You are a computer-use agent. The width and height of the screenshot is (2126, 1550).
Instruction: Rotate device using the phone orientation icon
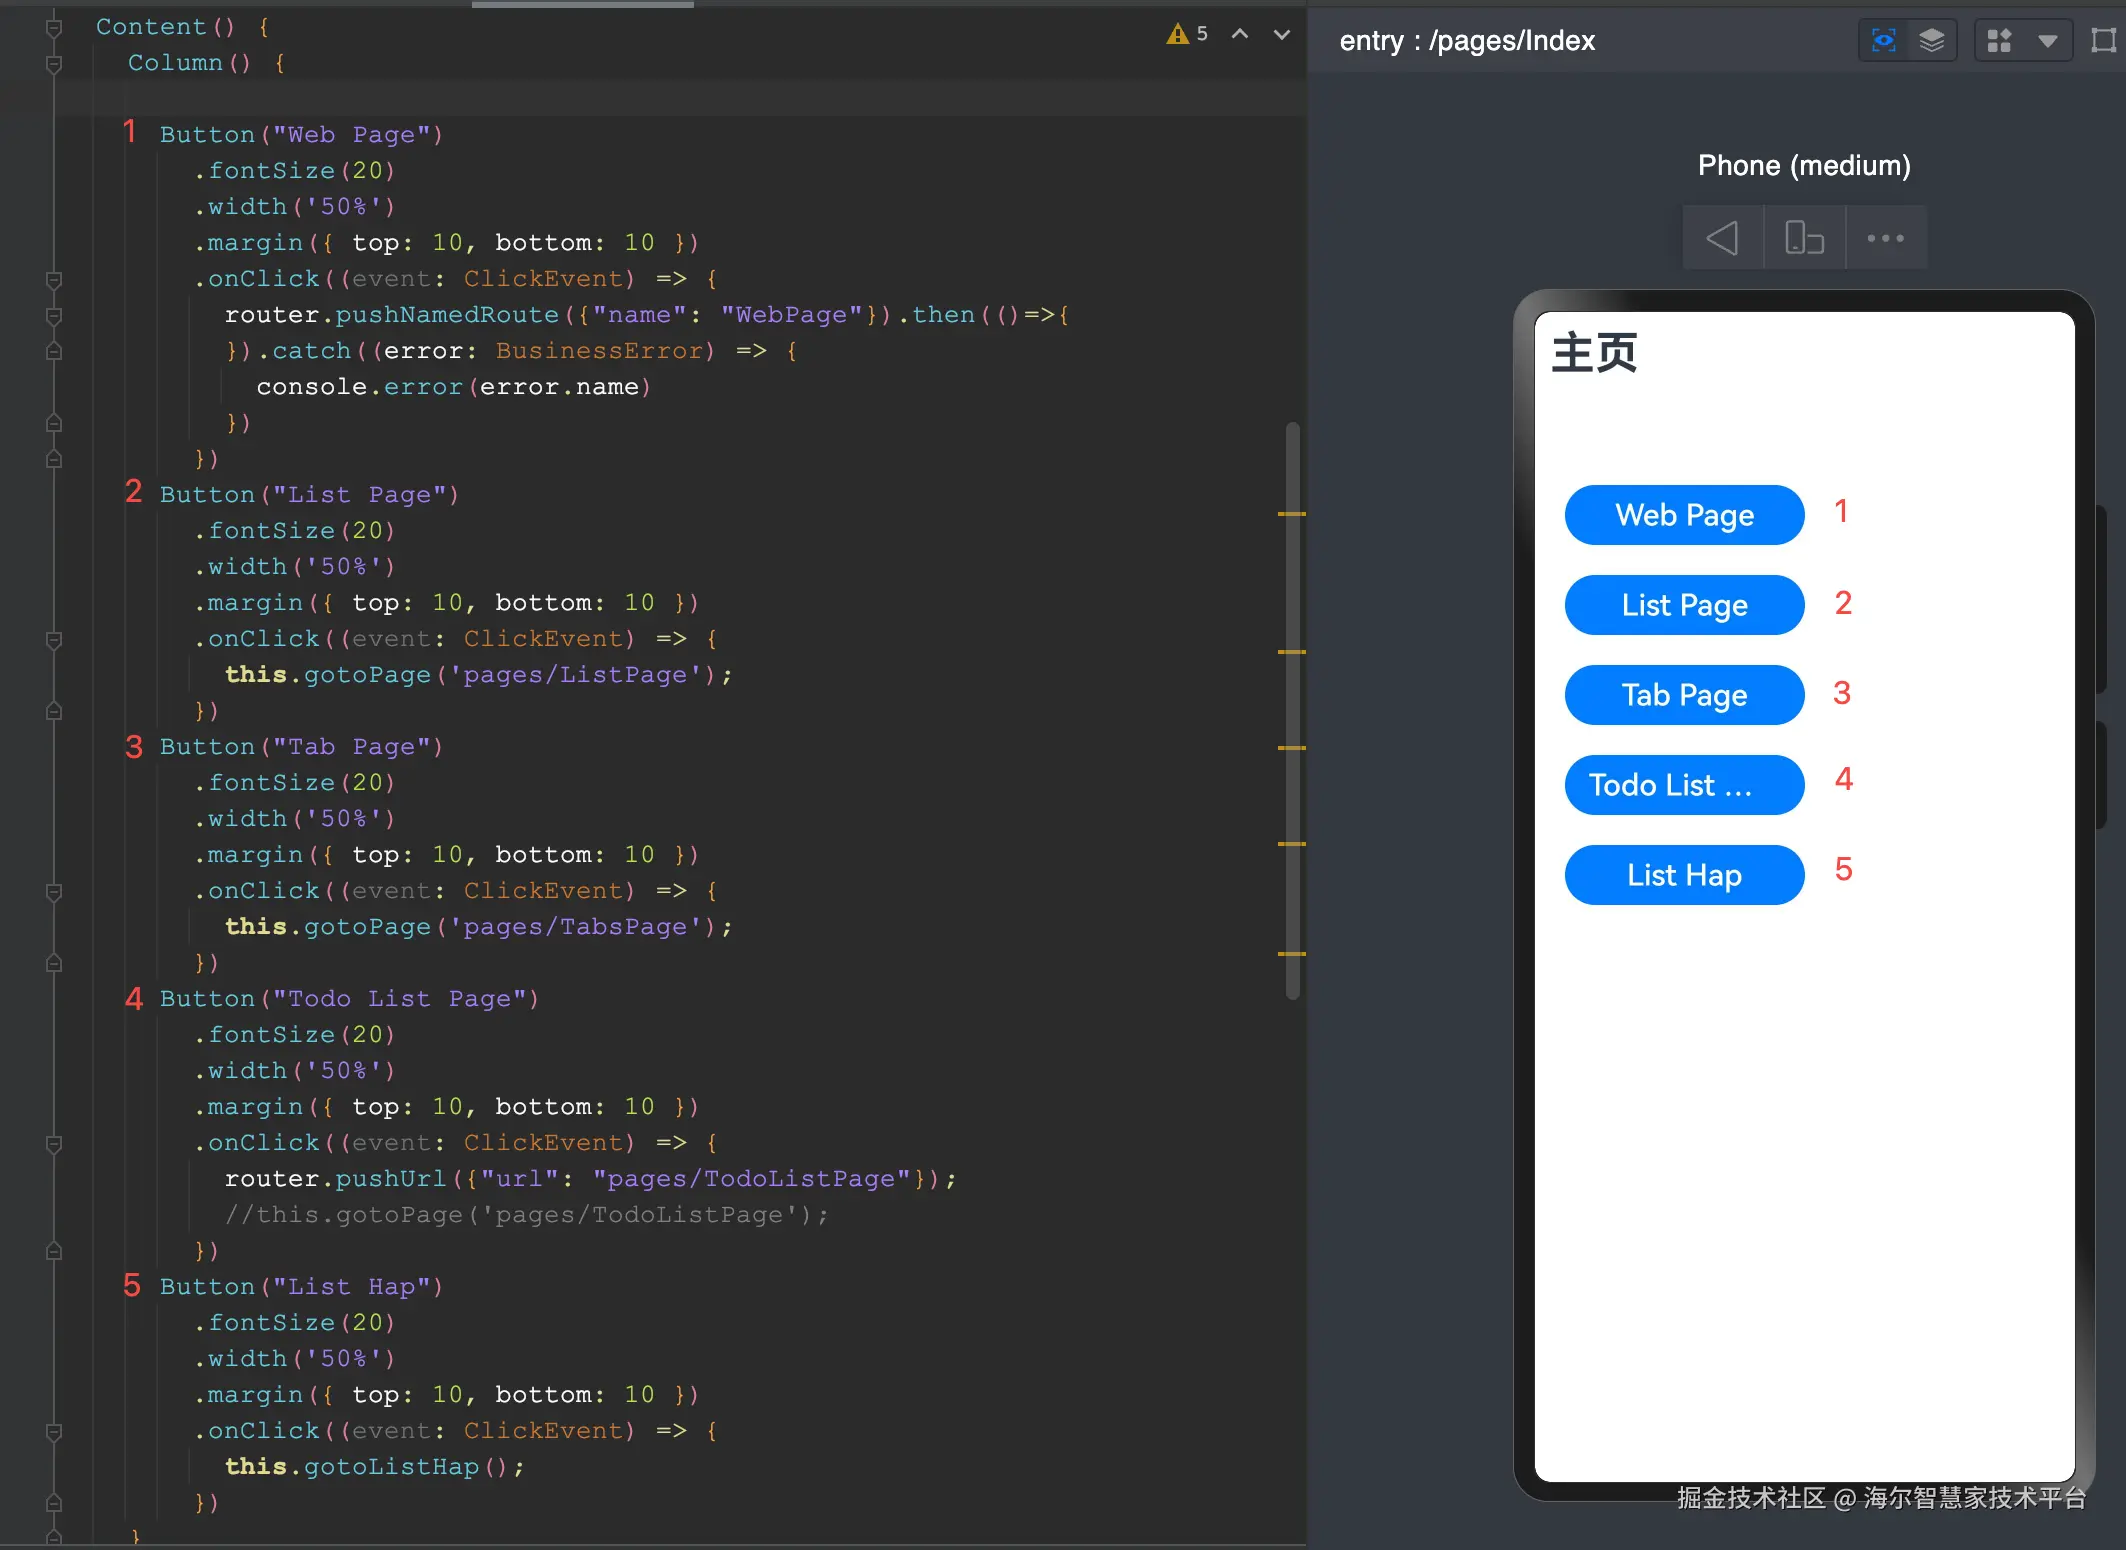coord(1804,238)
